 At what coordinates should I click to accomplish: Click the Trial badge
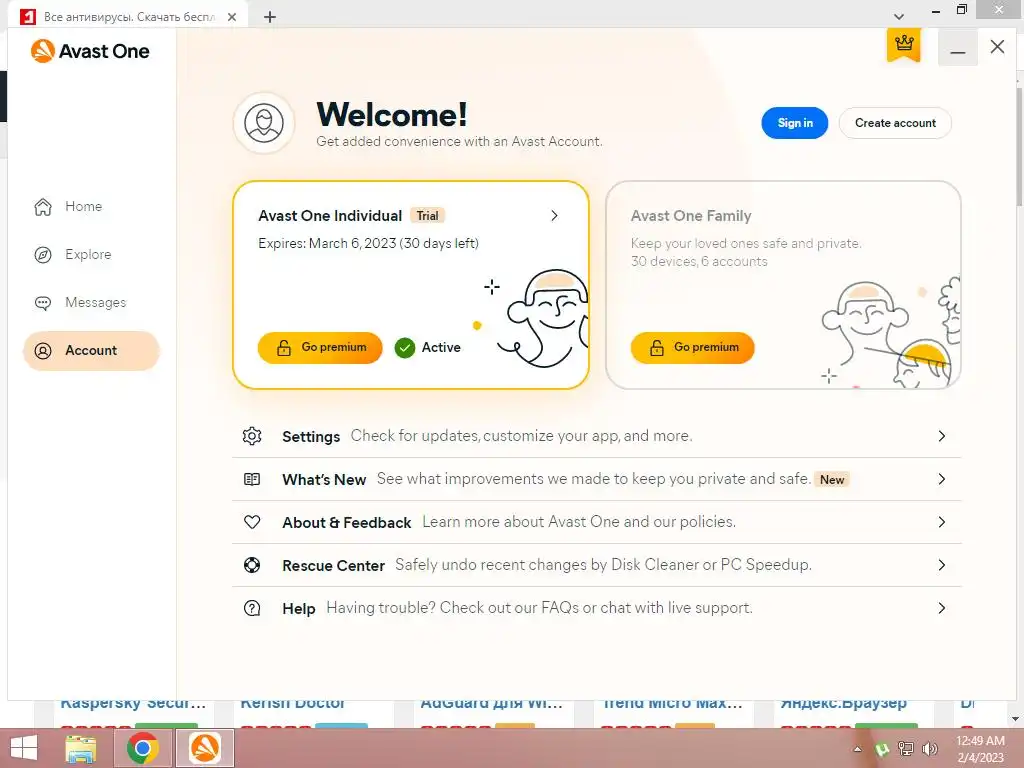click(x=428, y=216)
